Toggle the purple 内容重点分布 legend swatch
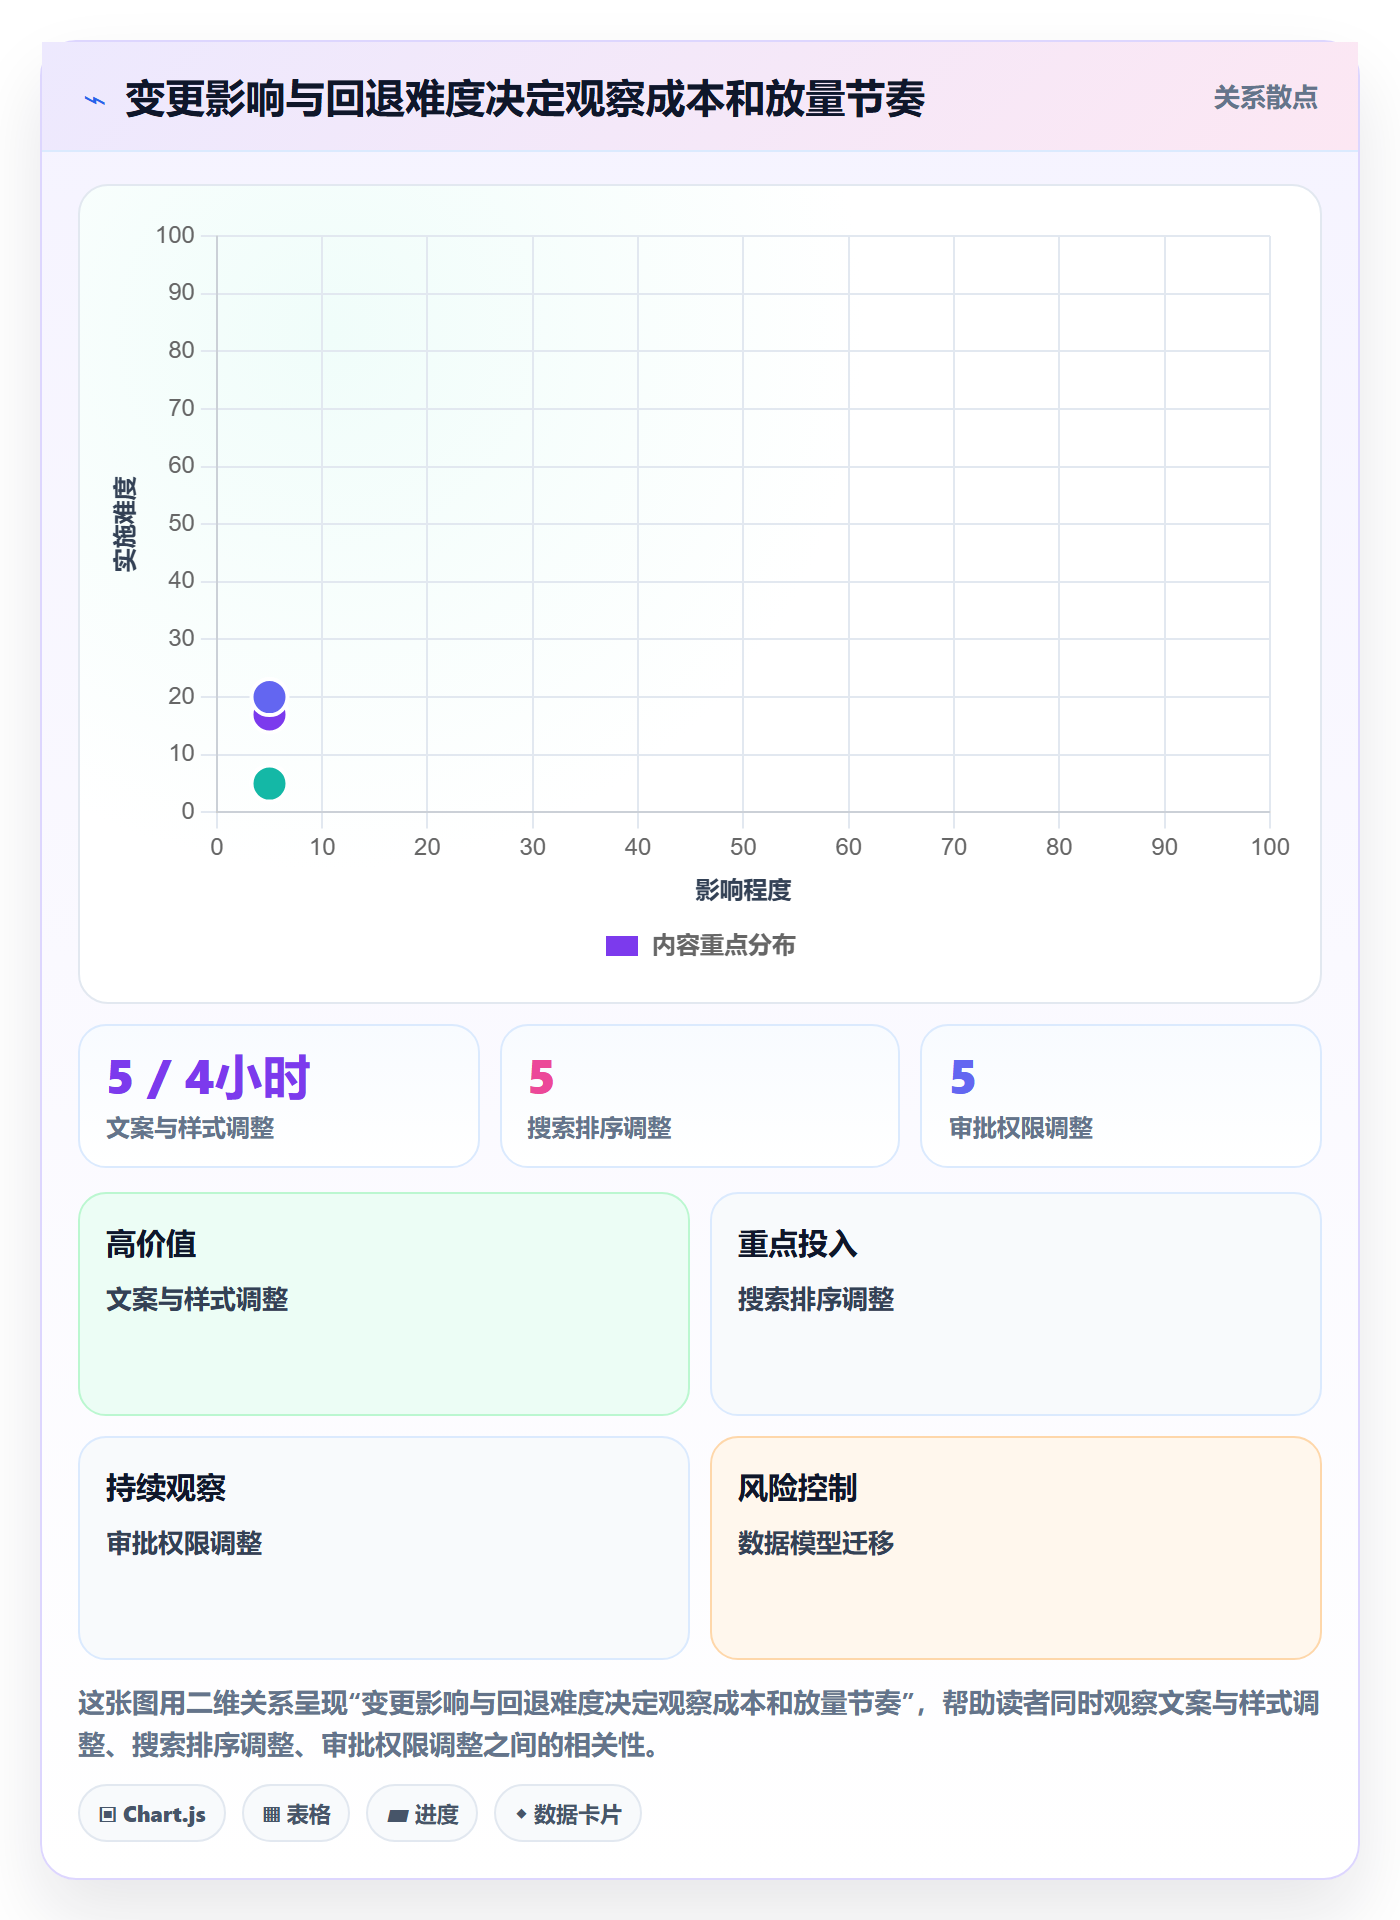Screen dimensions: 1400x1920 [621, 946]
